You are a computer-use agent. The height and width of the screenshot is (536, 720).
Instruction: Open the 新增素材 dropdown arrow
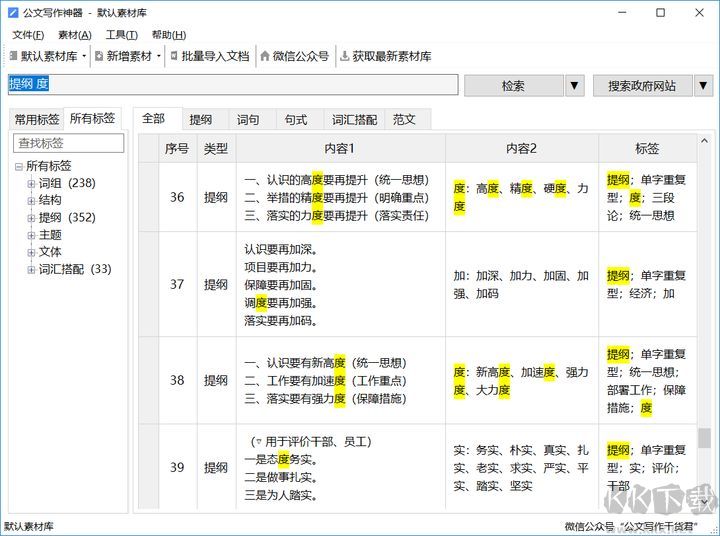[158, 56]
